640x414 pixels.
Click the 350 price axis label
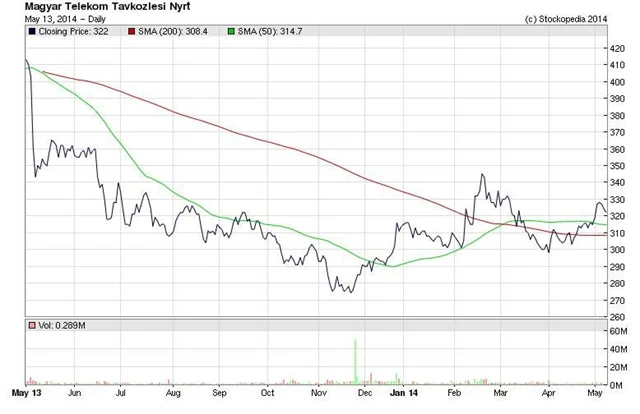617,166
